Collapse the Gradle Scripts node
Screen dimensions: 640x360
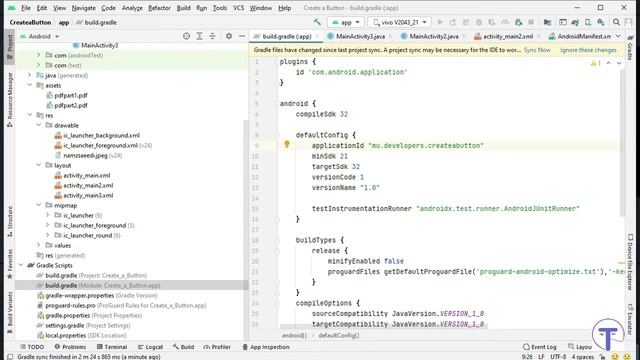click(21, 265)
